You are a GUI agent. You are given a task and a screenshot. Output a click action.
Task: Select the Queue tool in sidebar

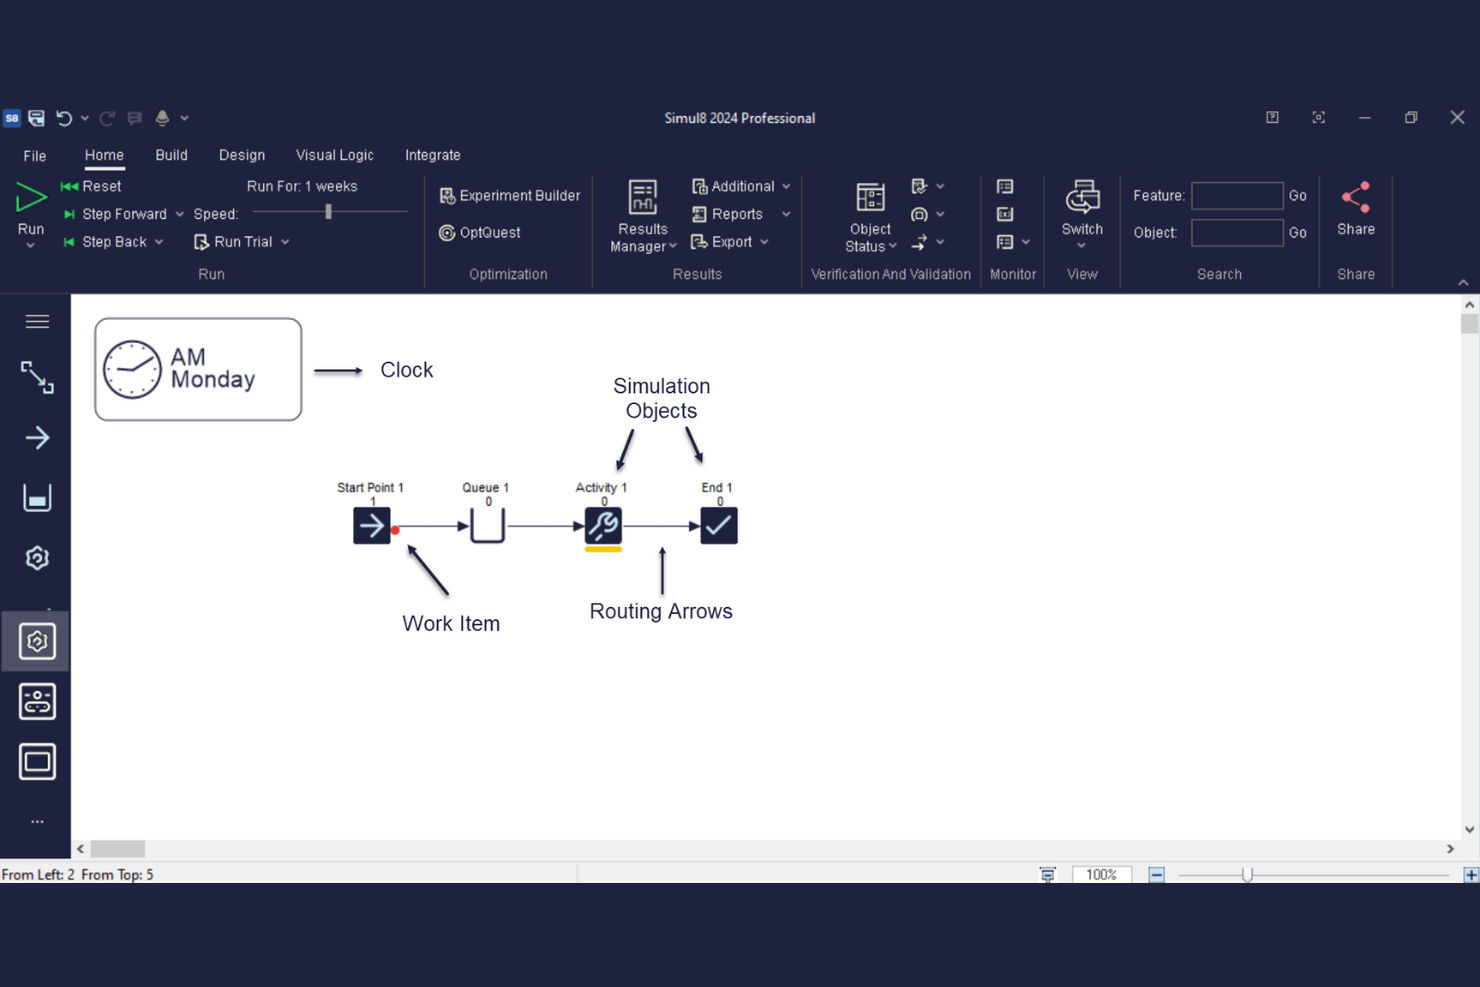pos(37,497)
